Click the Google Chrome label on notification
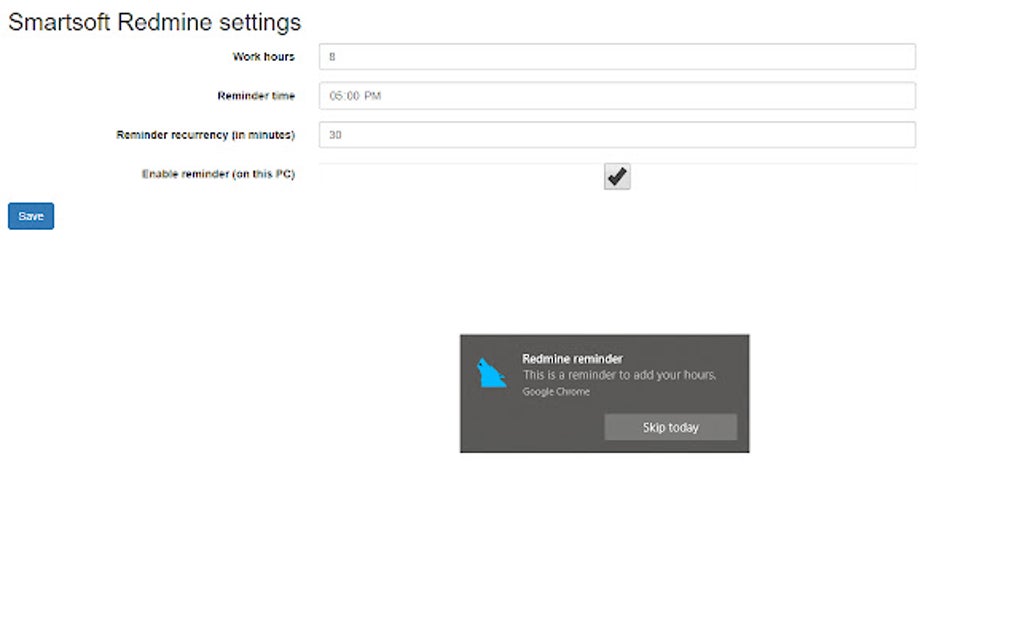 point(556,391)
